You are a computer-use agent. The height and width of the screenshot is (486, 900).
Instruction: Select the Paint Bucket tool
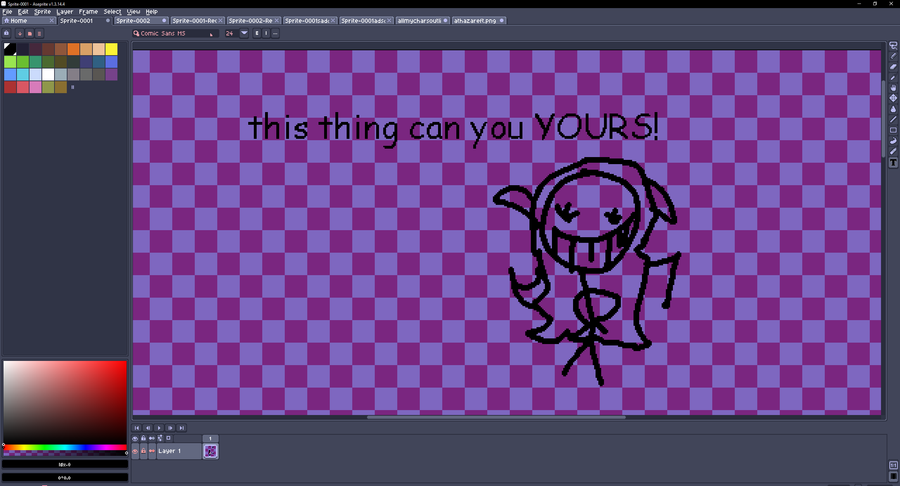tap(893, 109)
